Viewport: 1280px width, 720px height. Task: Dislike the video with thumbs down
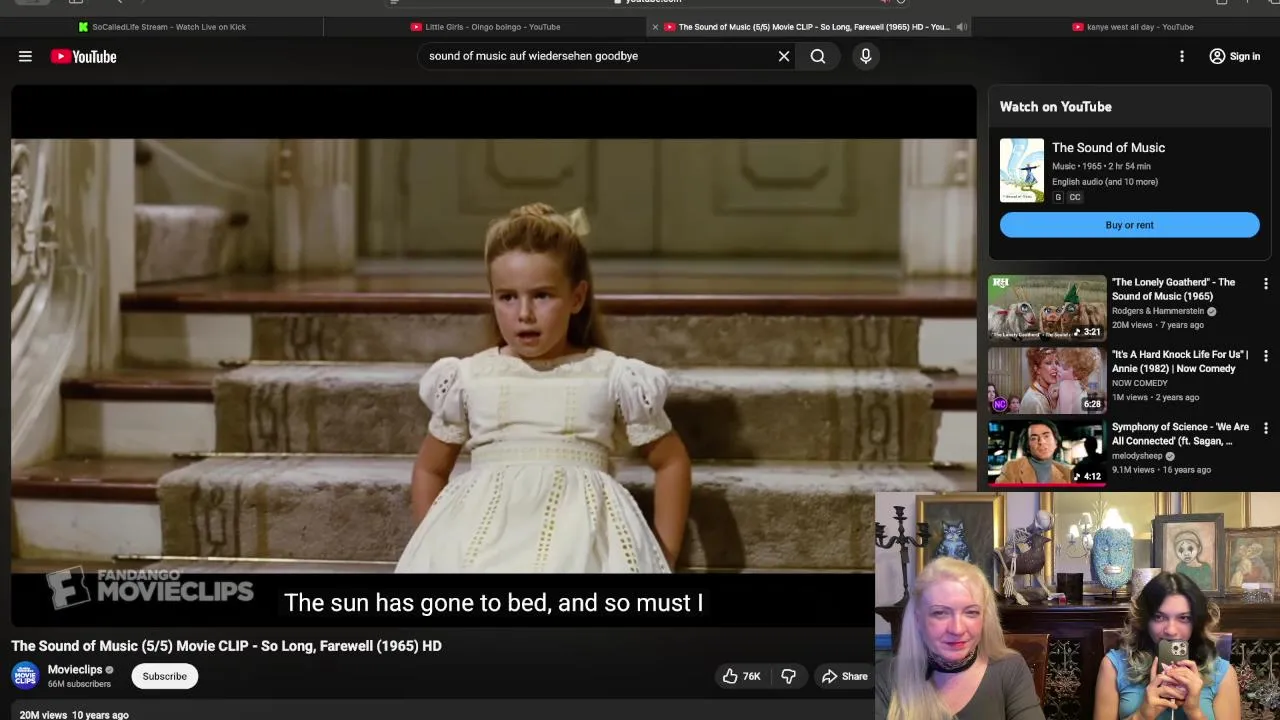point(789,676)
